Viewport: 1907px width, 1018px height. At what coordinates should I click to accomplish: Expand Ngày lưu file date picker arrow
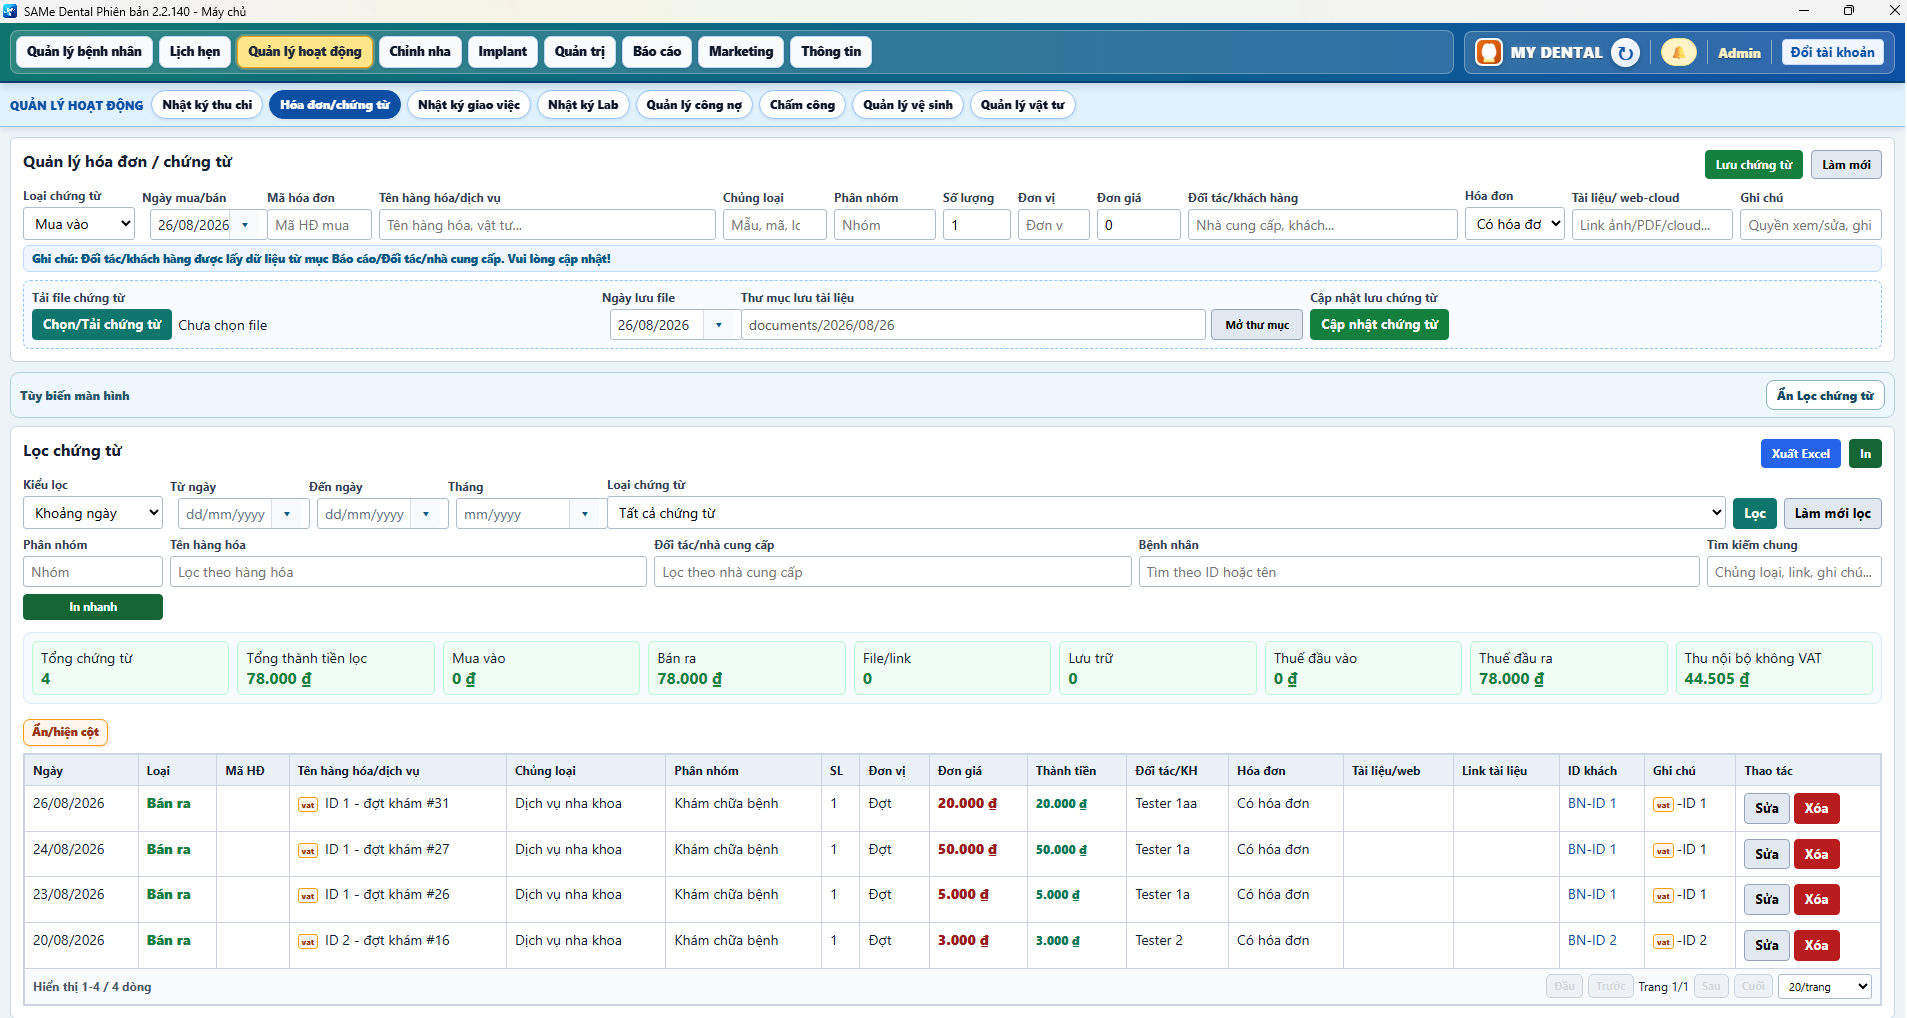718,325
